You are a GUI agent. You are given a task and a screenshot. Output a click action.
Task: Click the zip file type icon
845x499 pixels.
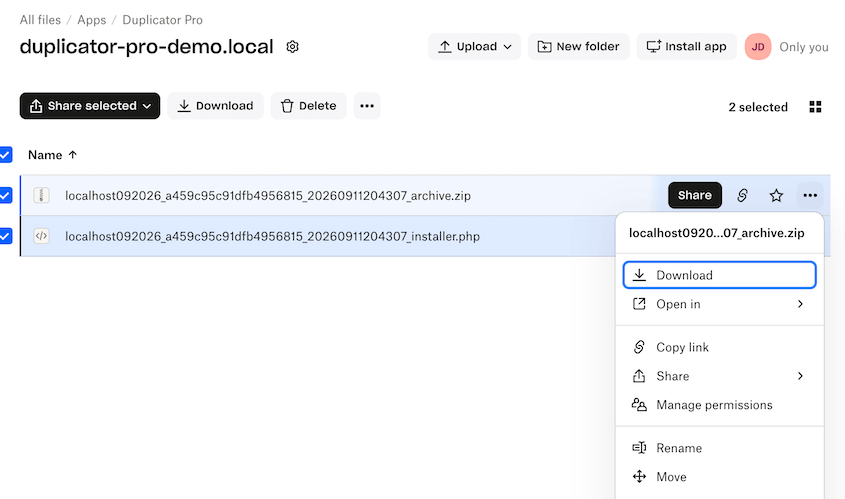pos(41,195)
